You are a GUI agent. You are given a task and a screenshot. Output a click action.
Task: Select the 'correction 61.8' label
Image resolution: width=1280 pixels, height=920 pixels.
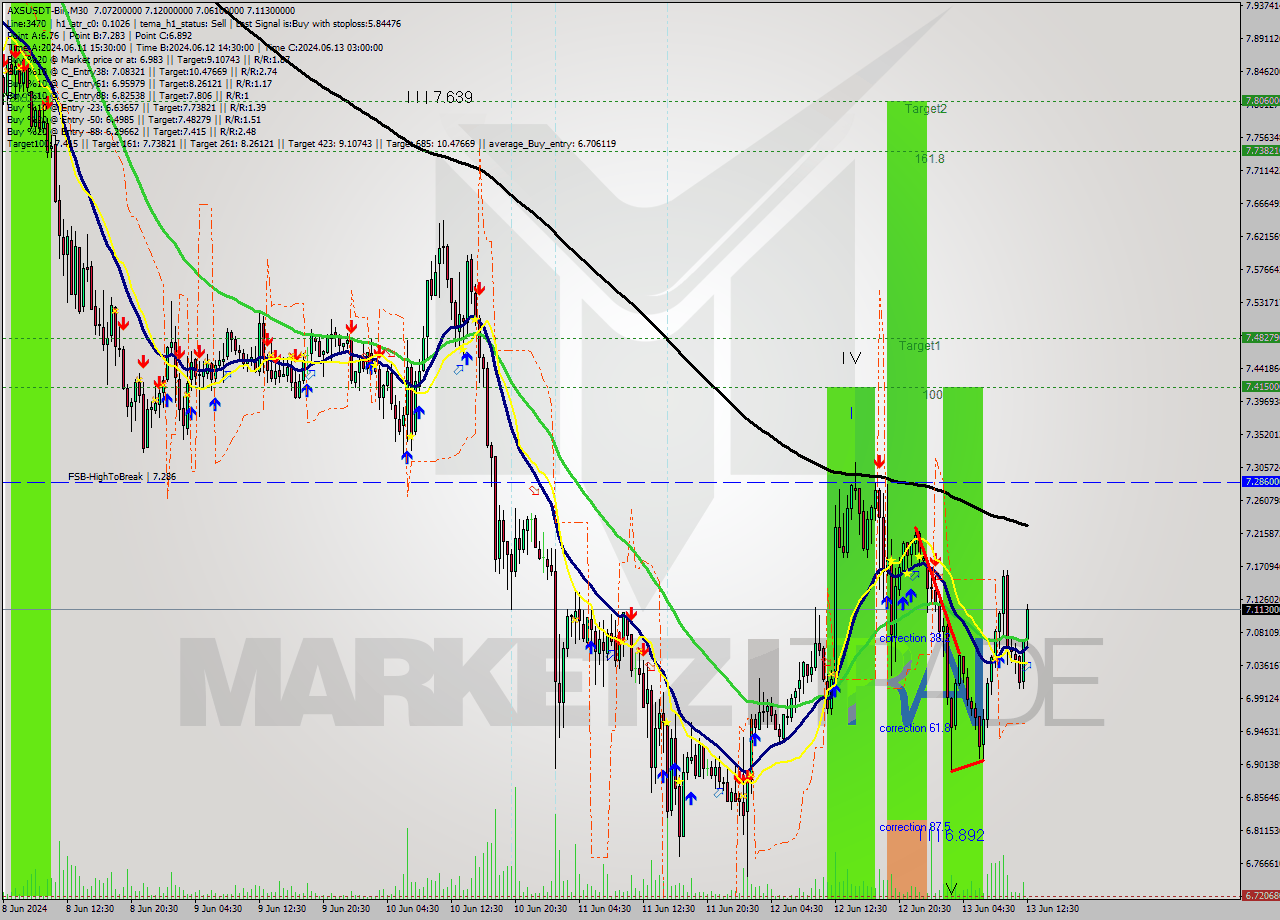coord(915,728)
